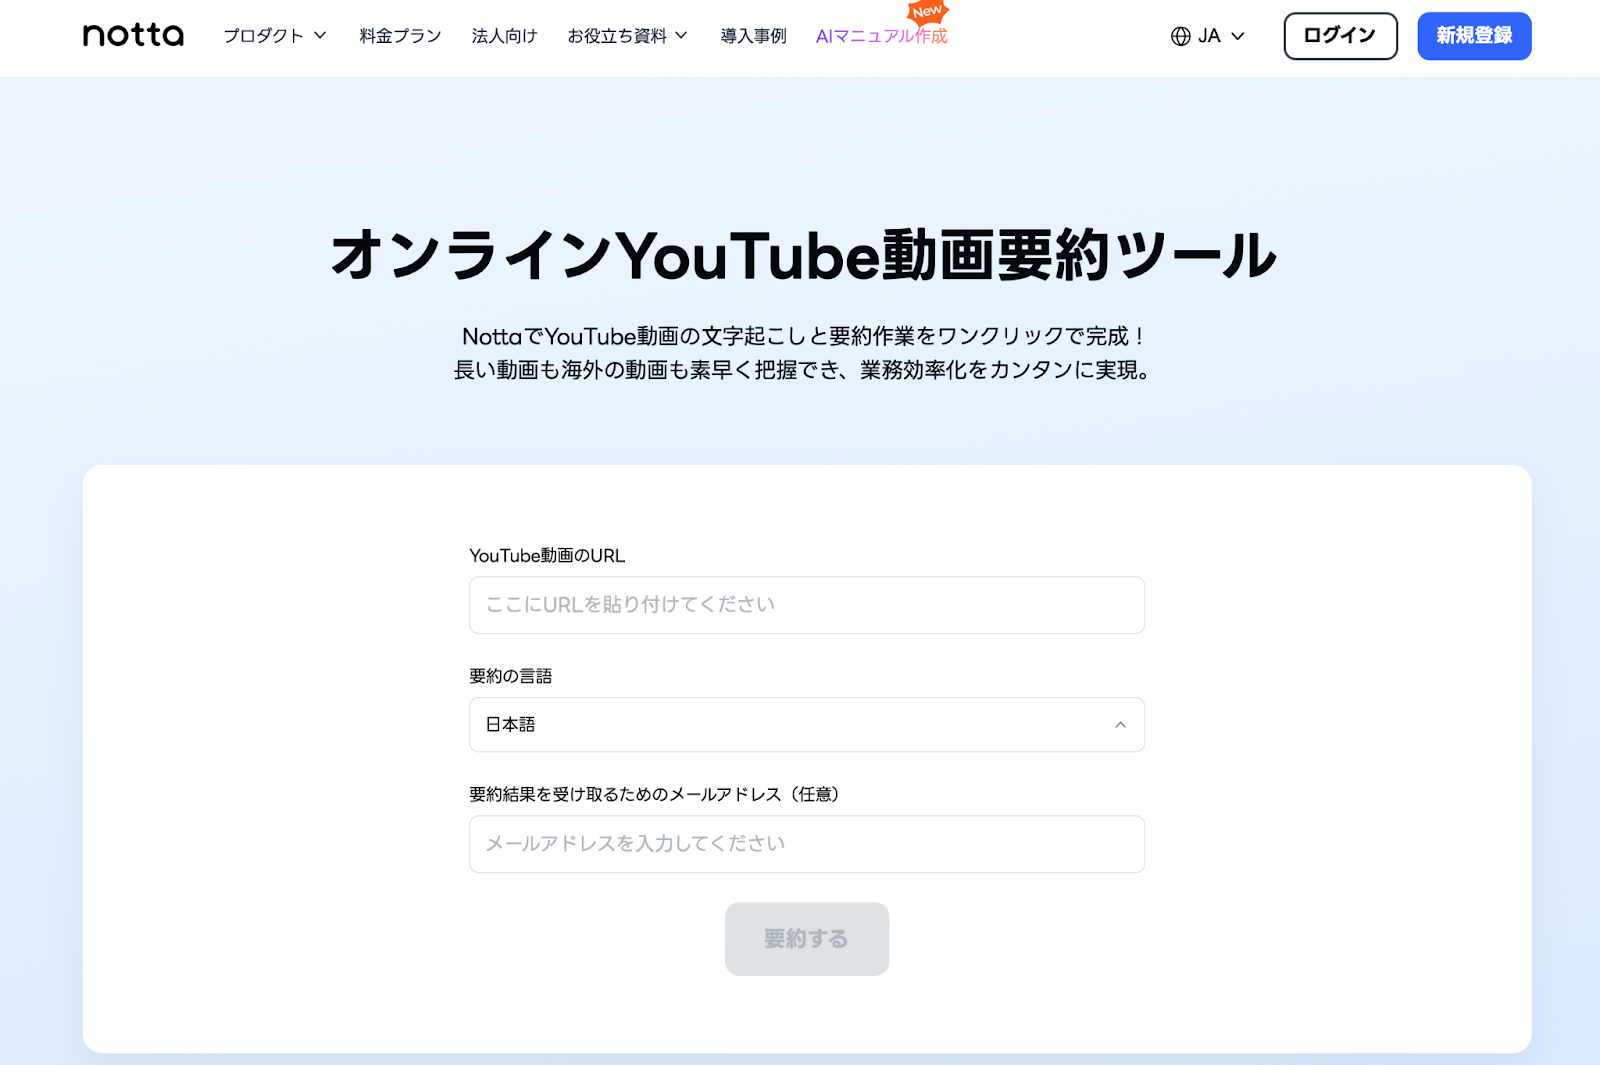Click chevron next to お役立ち資料

(681, 35)
